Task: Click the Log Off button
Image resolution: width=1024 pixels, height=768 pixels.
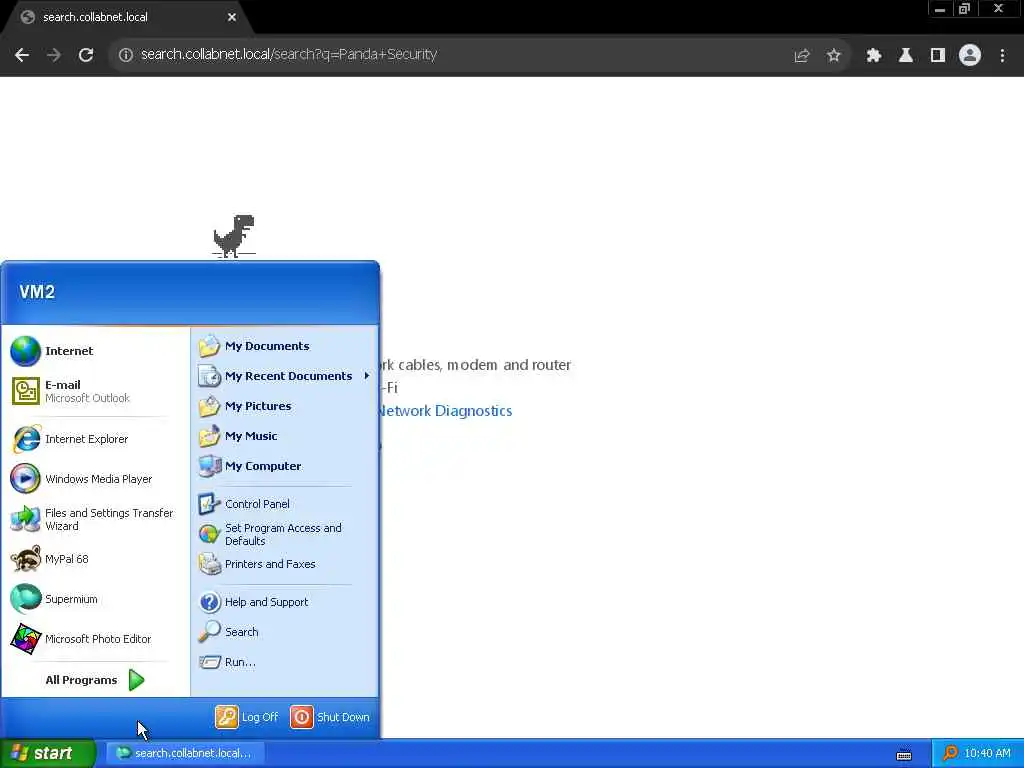Action: pyautogui.click(x=247, y=717)
